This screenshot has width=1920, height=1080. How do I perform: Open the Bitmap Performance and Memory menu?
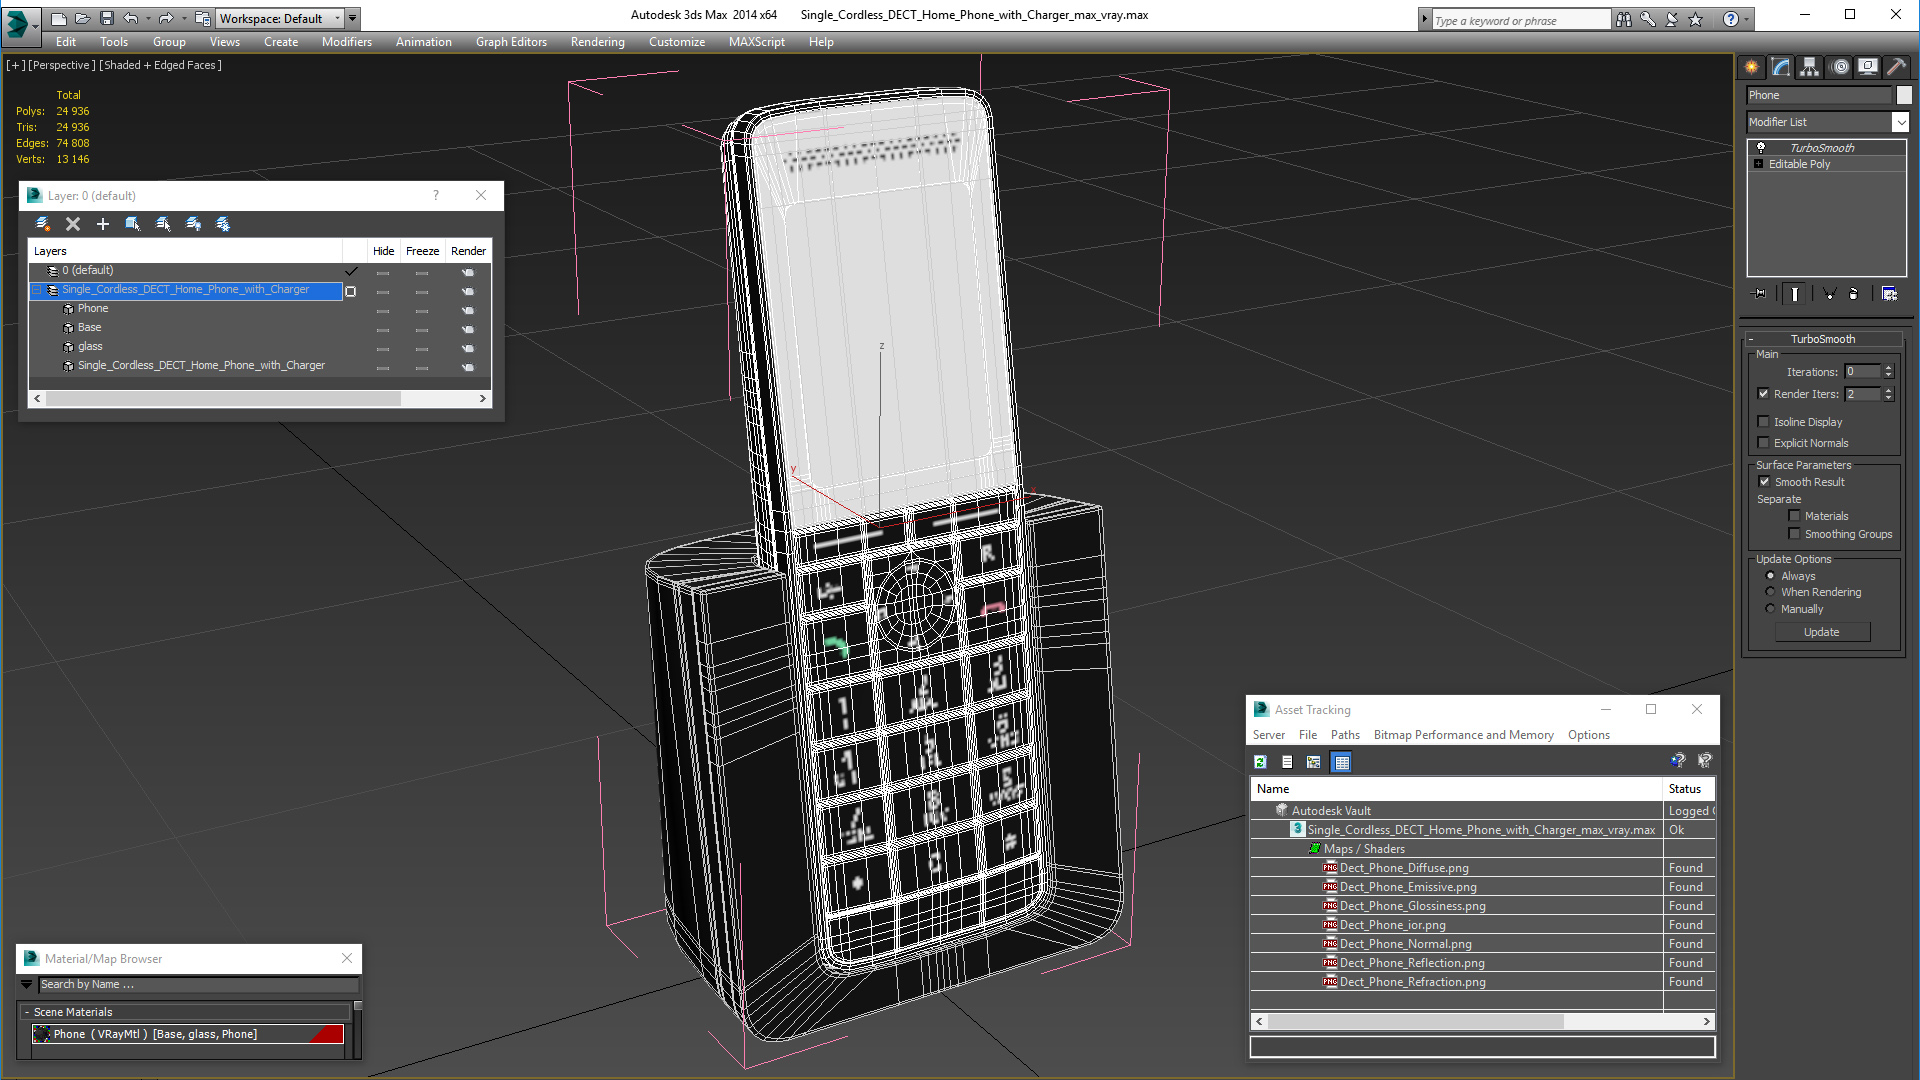tap(1463, 735)
